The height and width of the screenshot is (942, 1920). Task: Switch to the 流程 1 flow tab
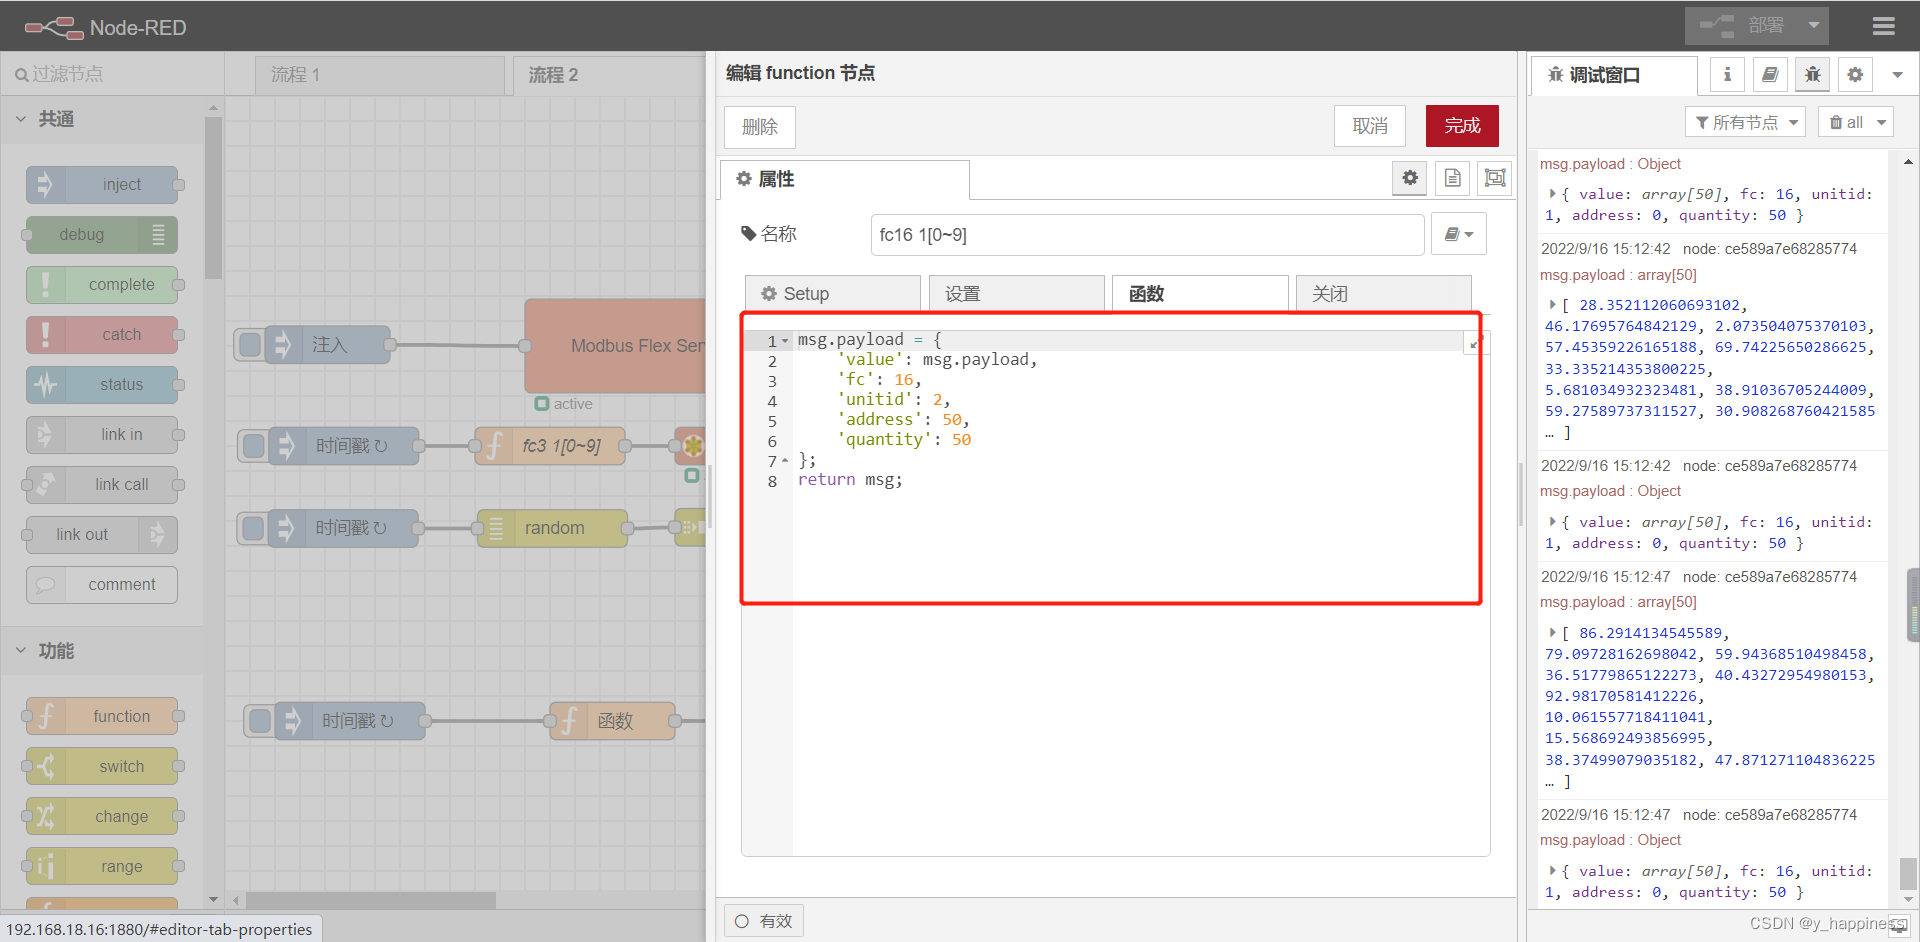pos(380,75)
